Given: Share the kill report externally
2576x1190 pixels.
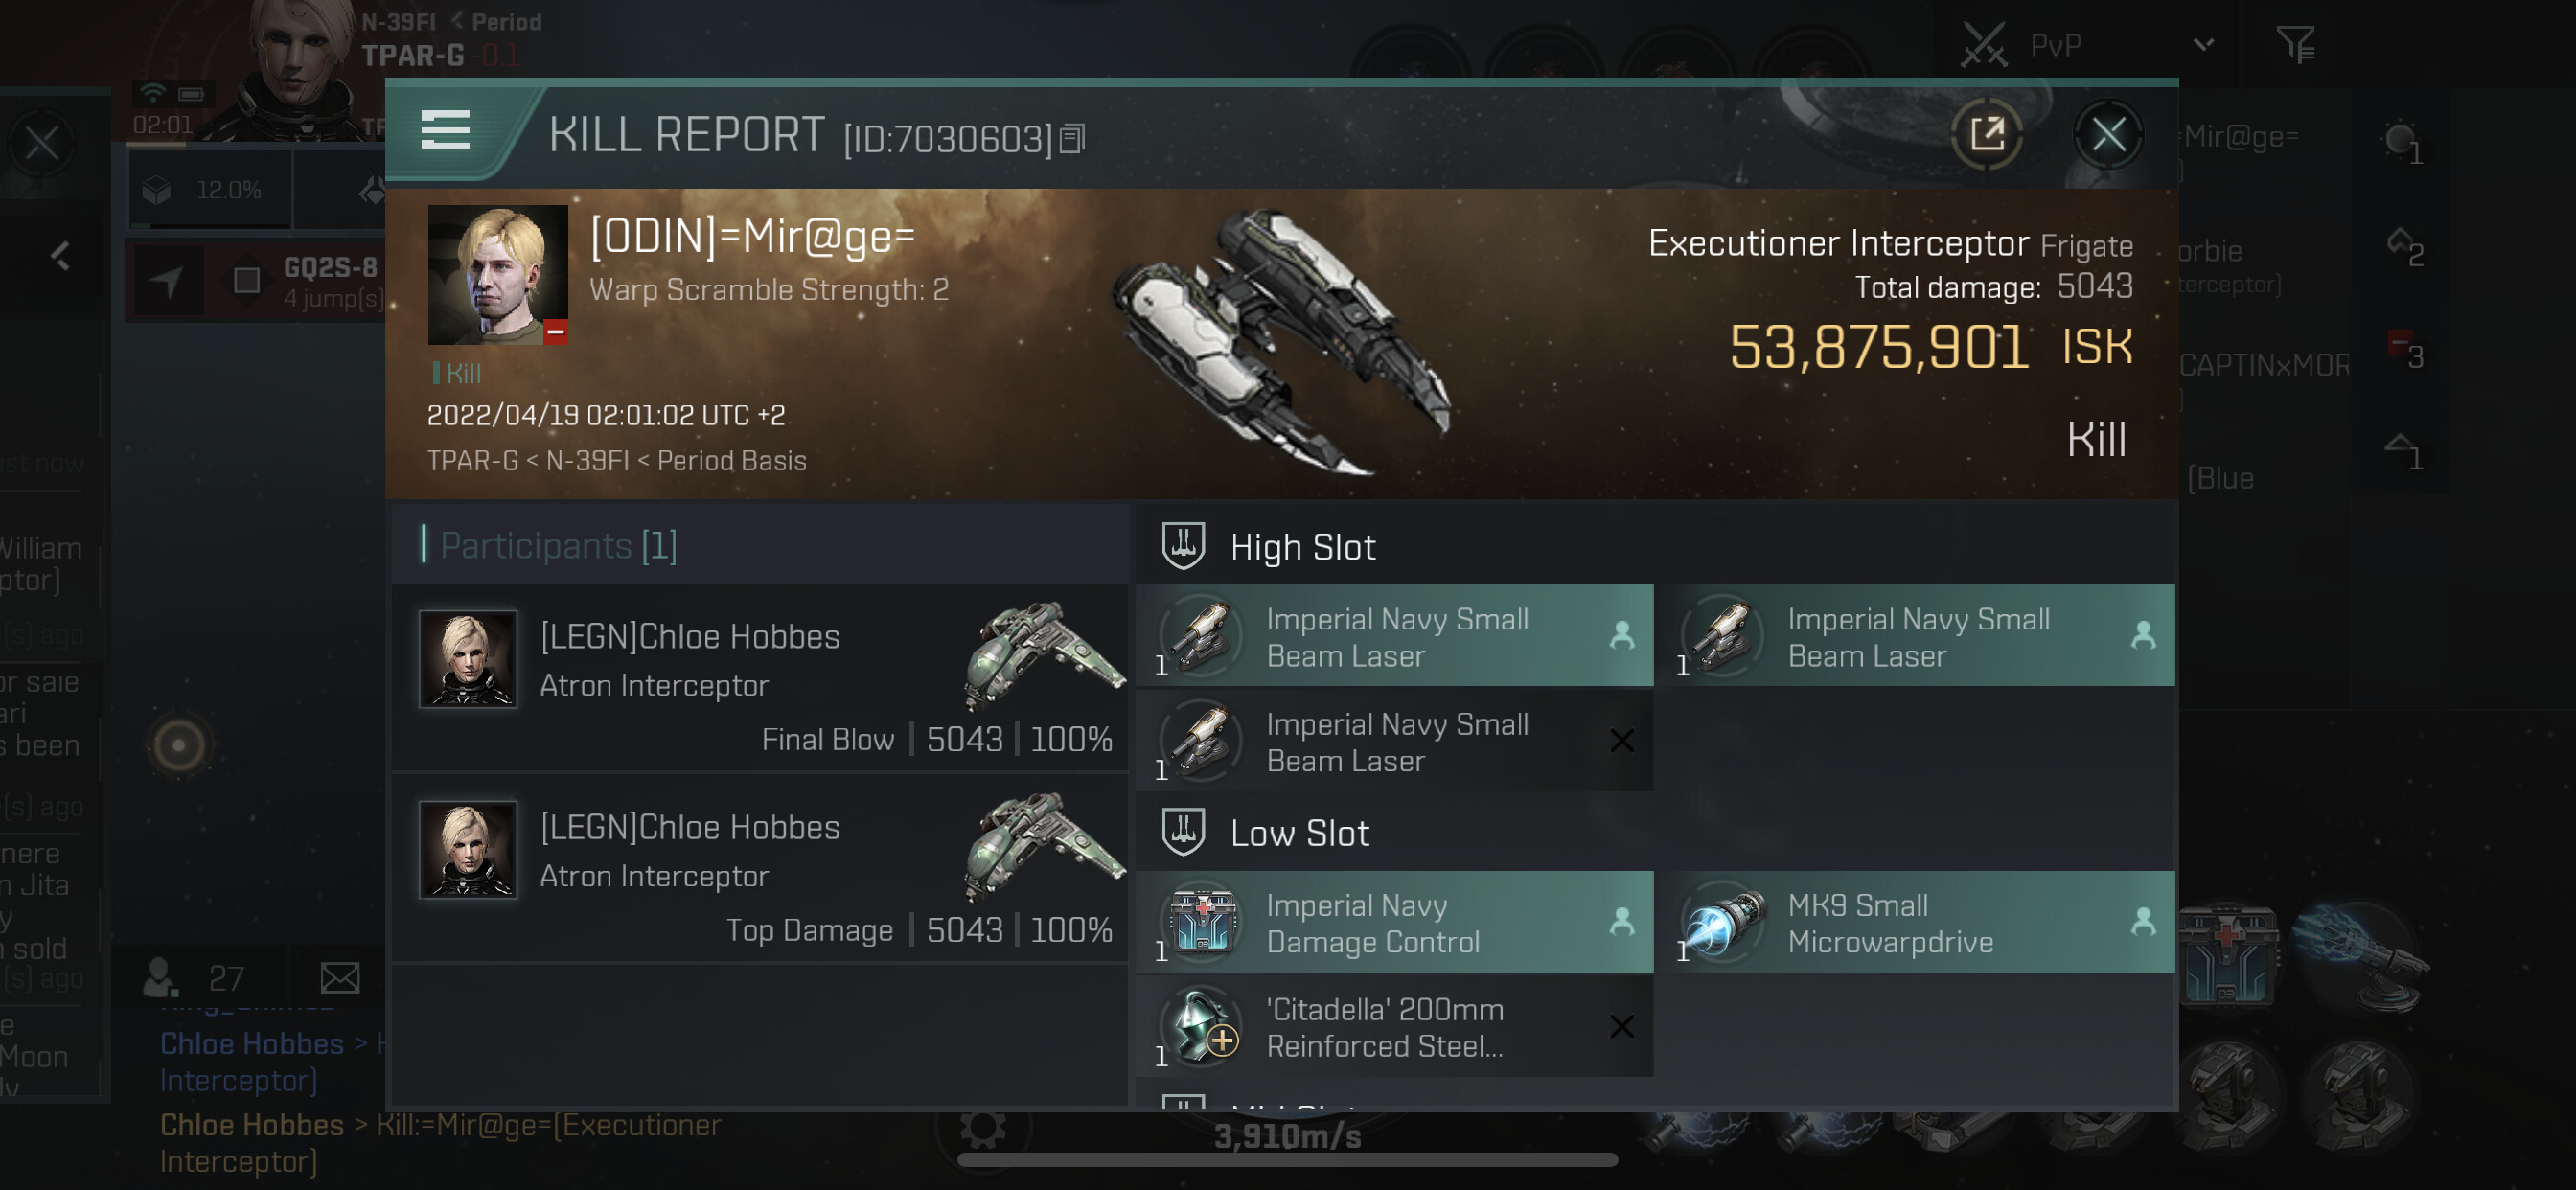Looking at the screenshot, I should 1986,134.
